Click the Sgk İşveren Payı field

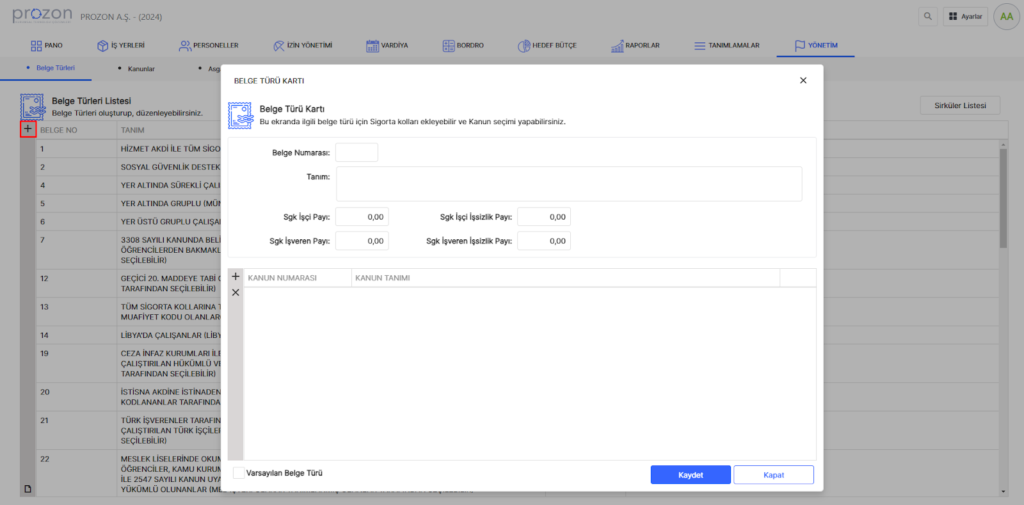point(362,240)
